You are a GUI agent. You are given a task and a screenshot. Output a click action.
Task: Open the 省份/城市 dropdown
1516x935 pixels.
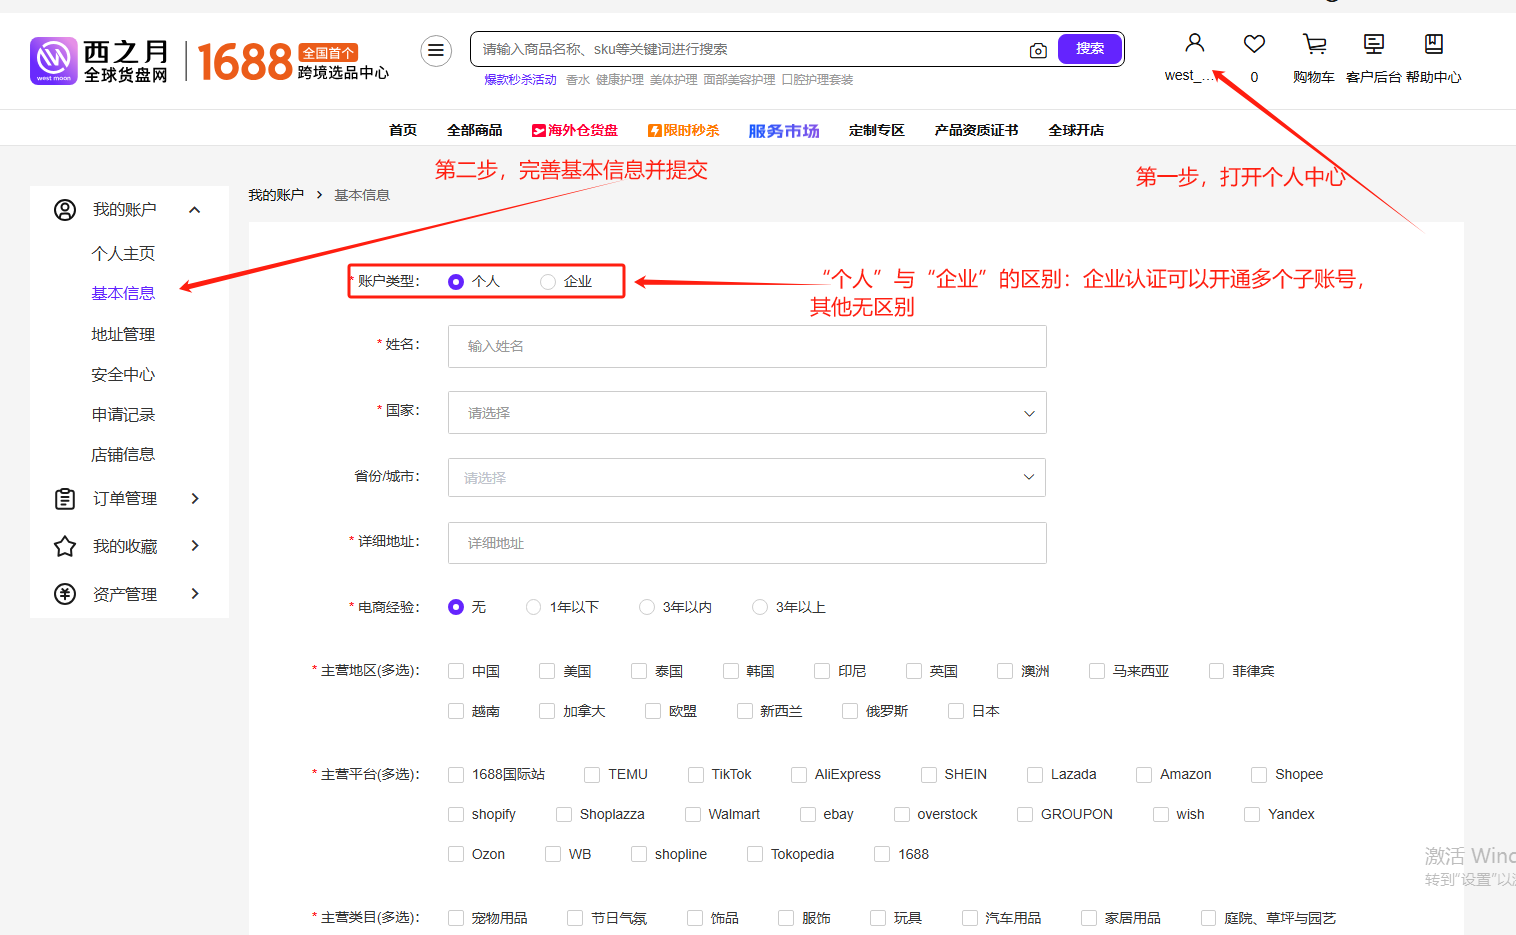pyautogui.click(x=747, y=478)
